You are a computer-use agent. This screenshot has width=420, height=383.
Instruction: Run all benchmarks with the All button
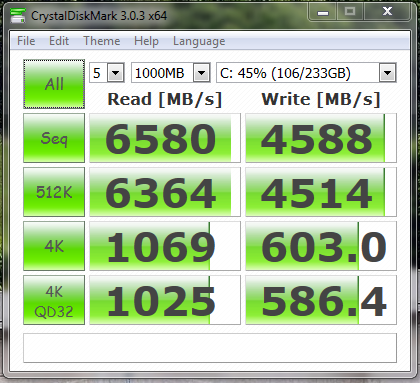click(x=54, y=84)
